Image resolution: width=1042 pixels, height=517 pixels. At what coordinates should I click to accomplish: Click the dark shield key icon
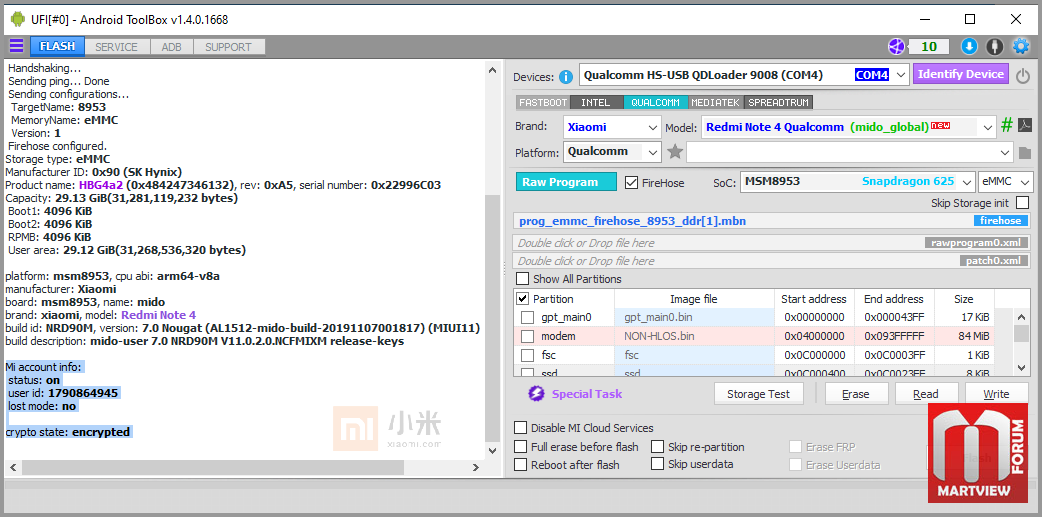click(x=994, y=47)
